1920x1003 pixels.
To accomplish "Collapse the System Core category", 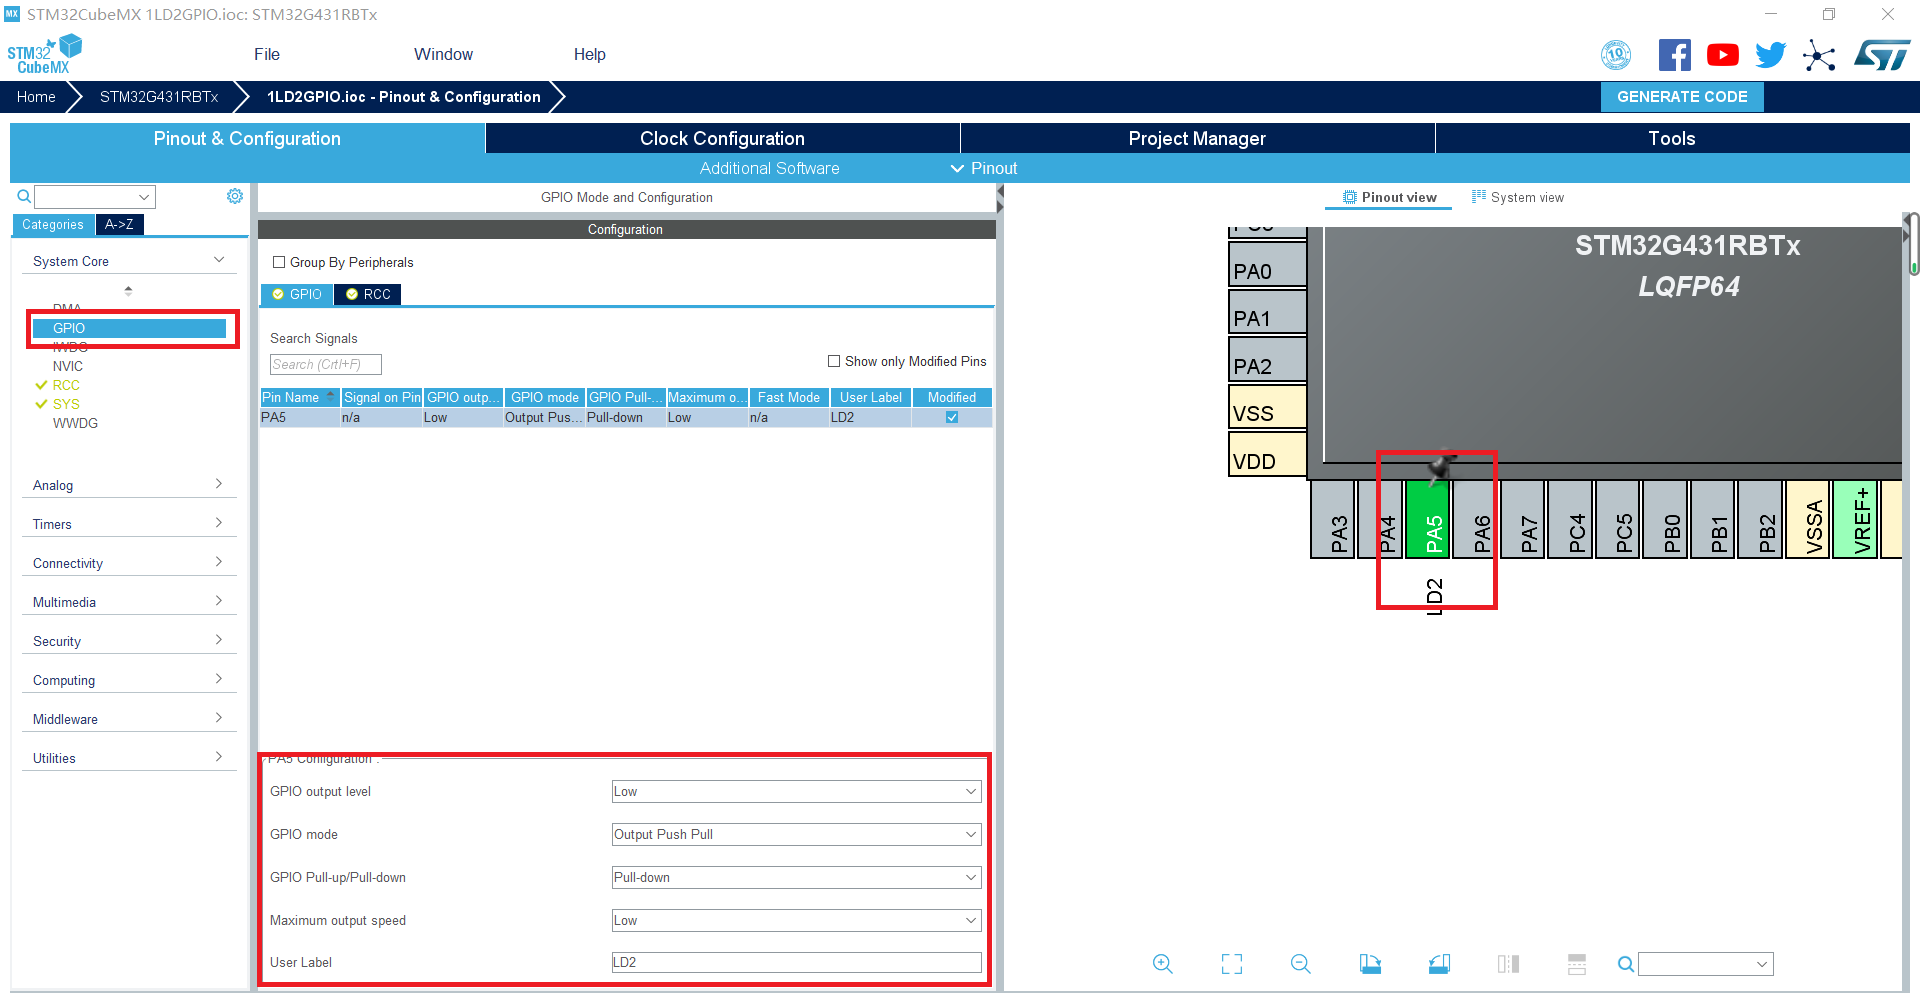I will coord(129,261).
